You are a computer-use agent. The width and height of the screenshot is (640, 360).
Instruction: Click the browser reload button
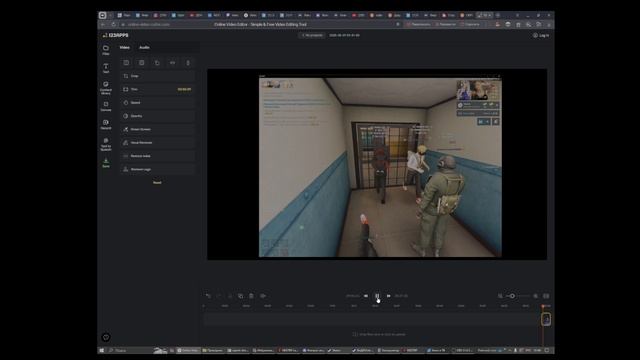(113, 24)
